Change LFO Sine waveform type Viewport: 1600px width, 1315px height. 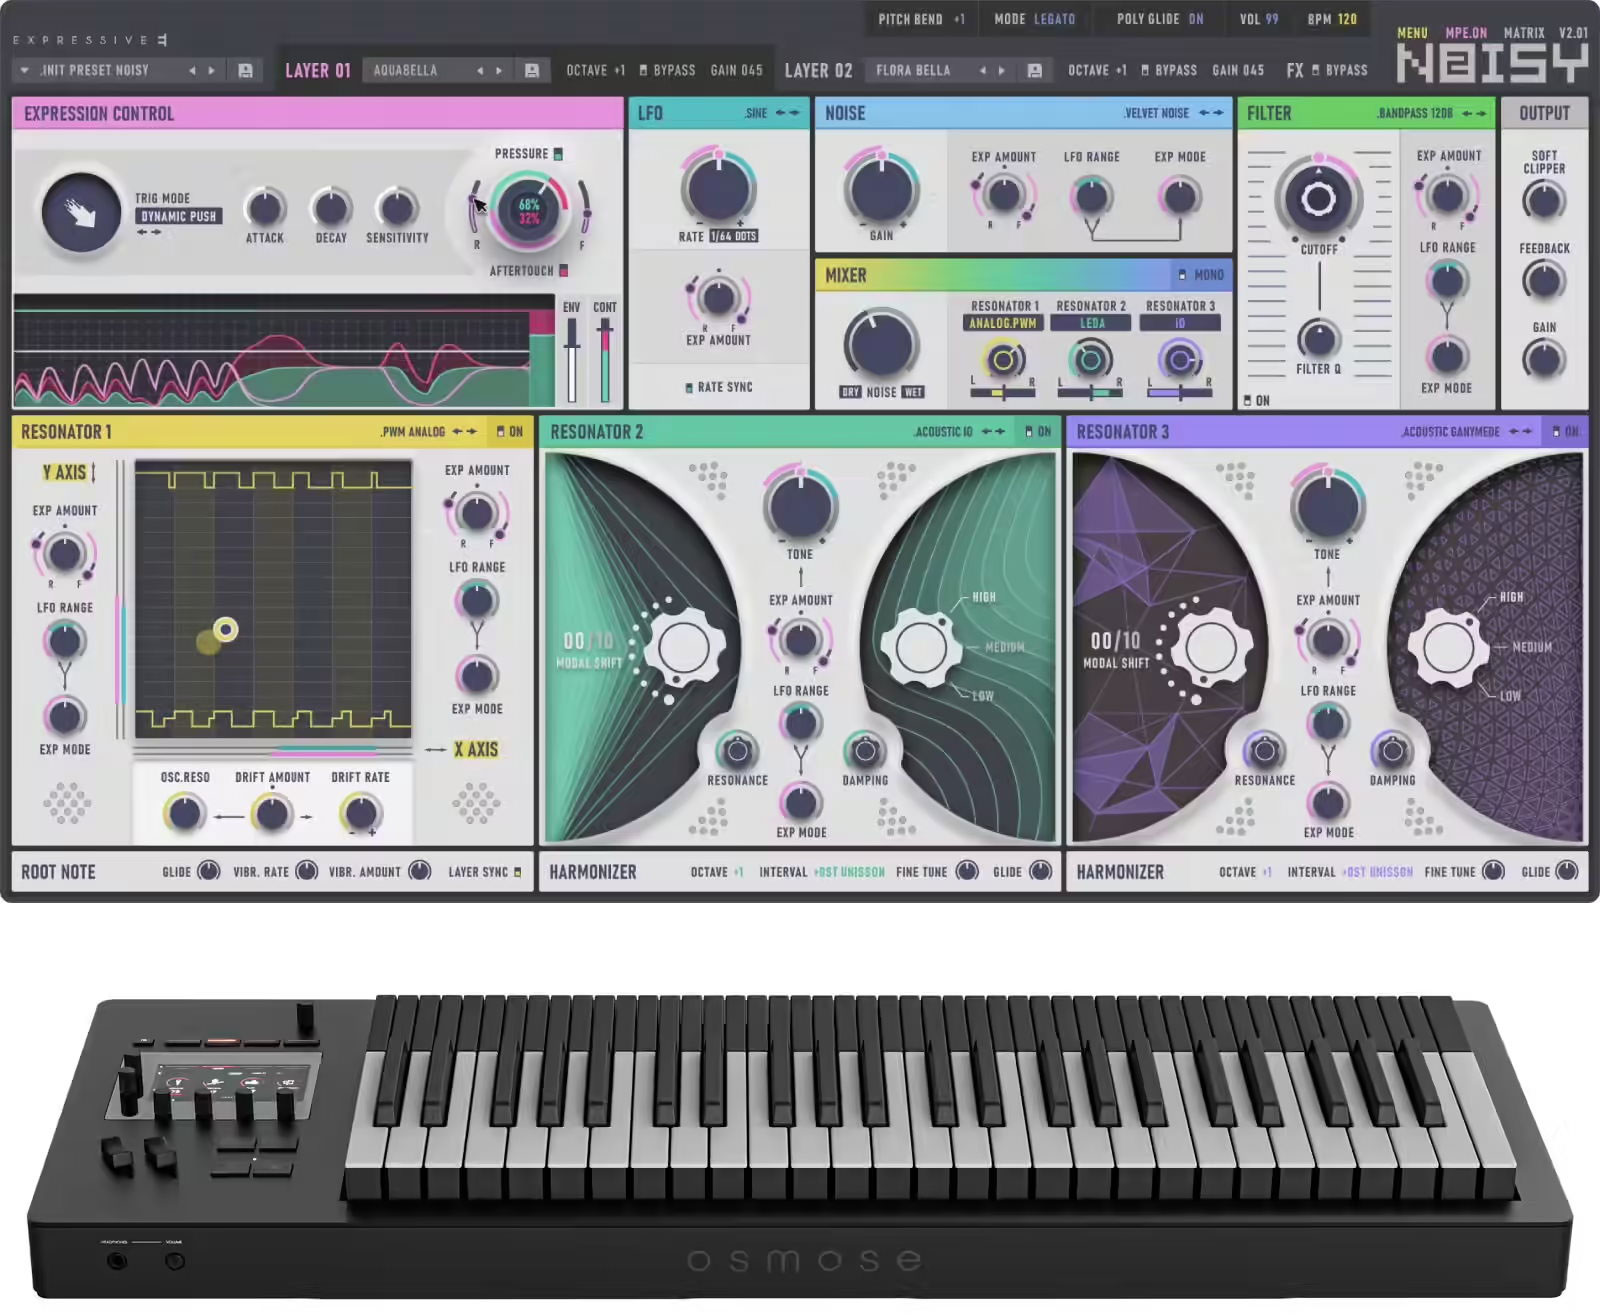click(772, 113)
